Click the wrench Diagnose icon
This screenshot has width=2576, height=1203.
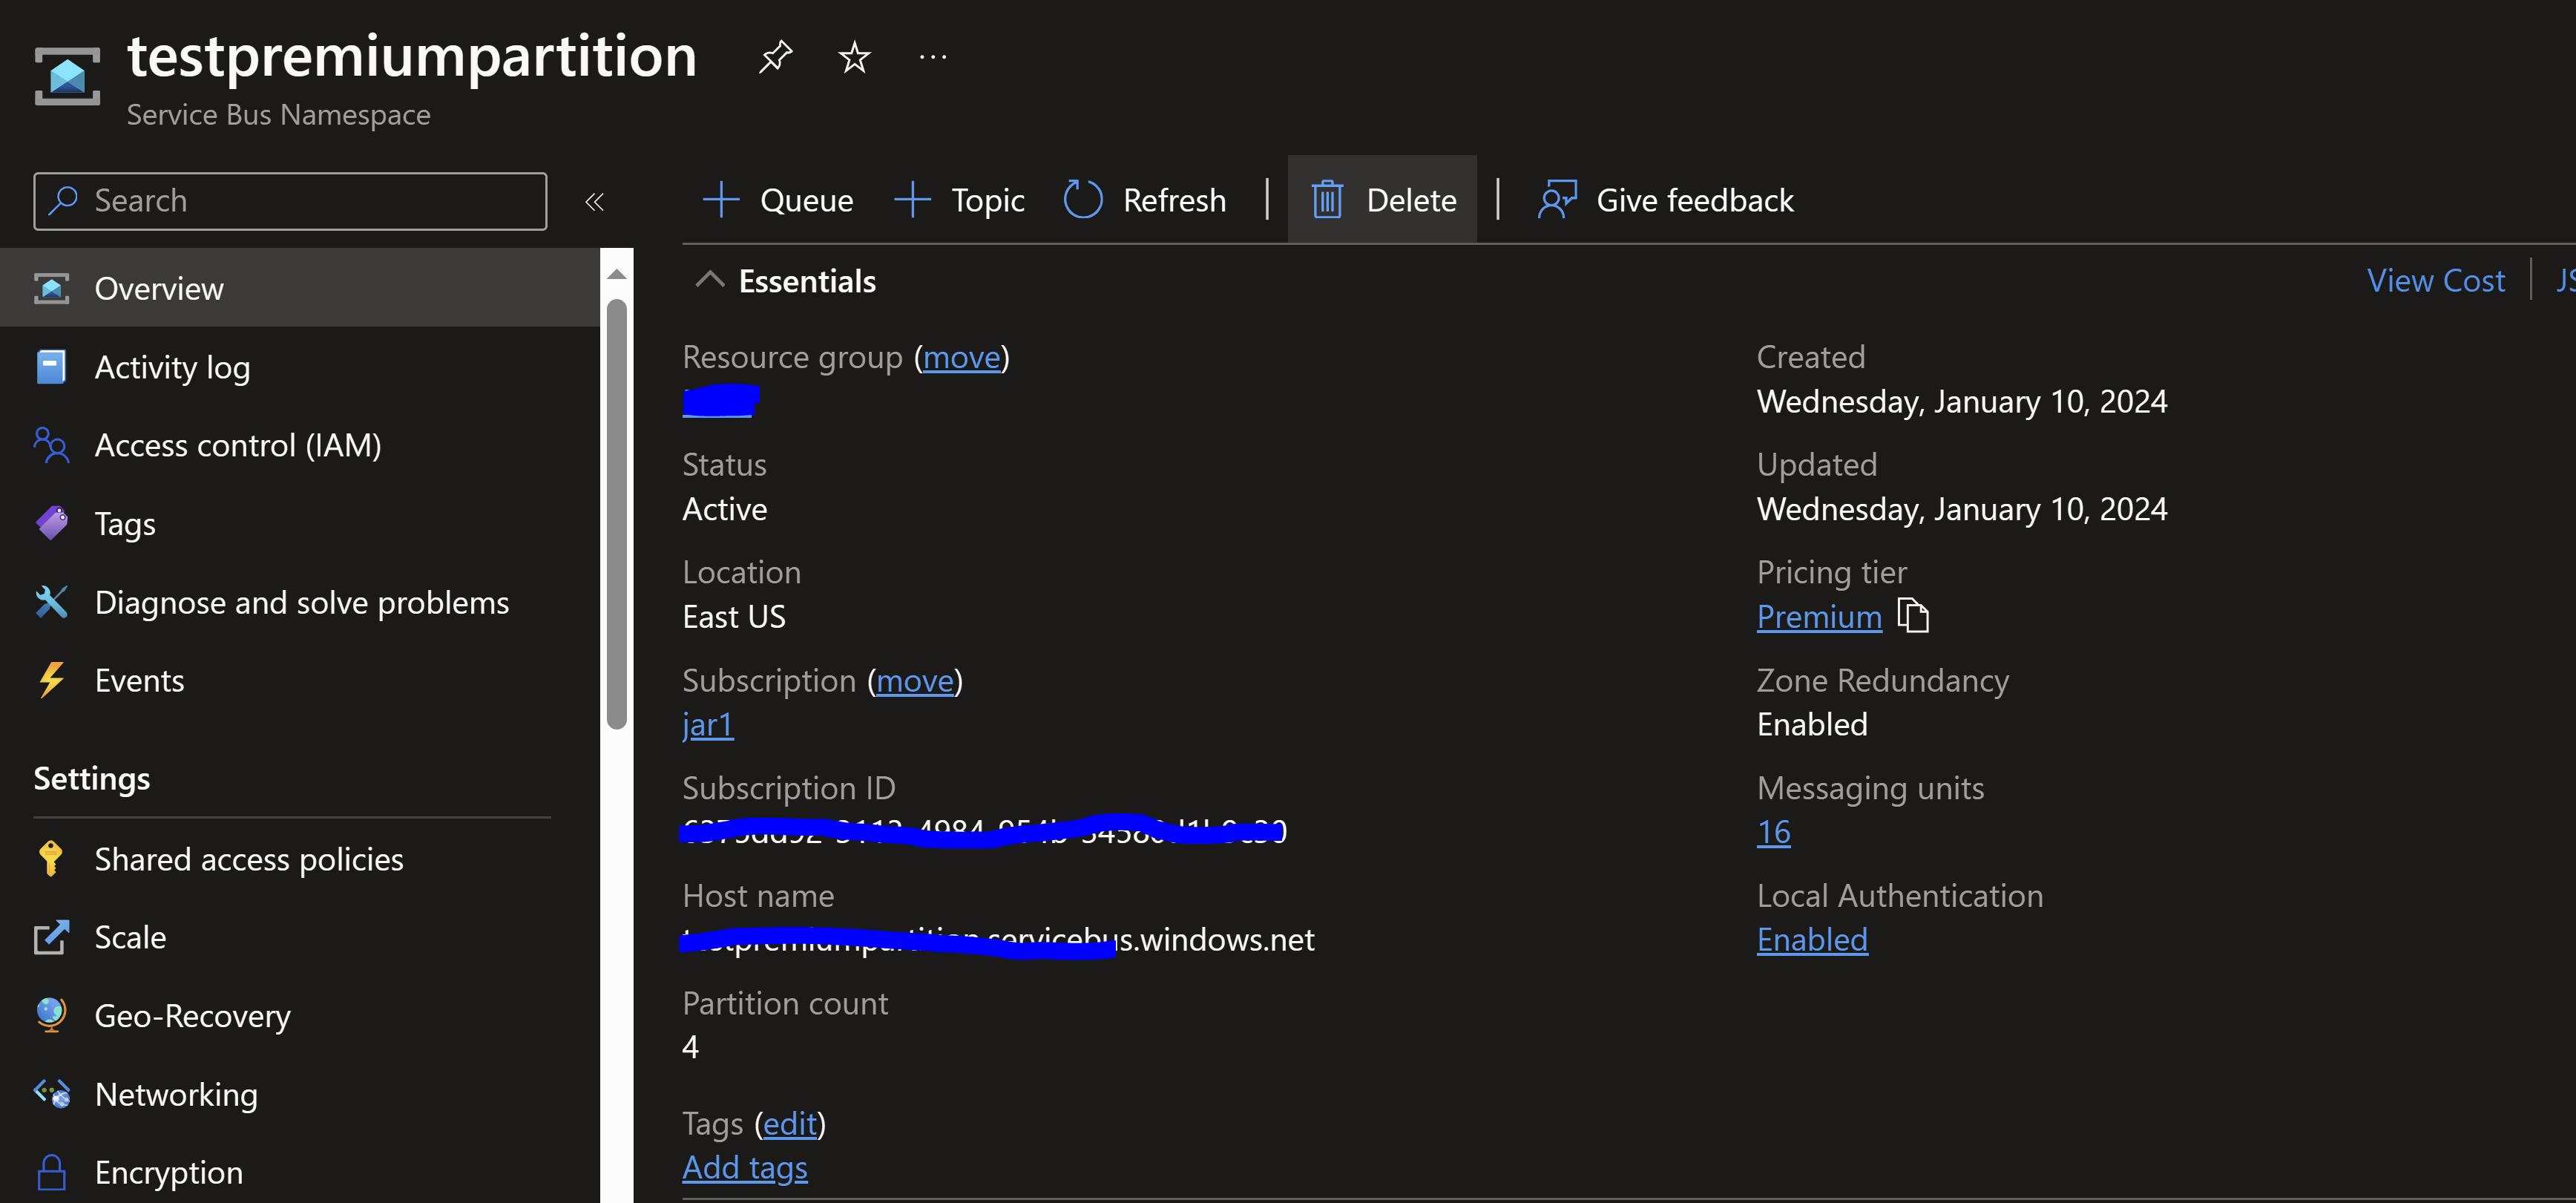(x=51, y=602)
